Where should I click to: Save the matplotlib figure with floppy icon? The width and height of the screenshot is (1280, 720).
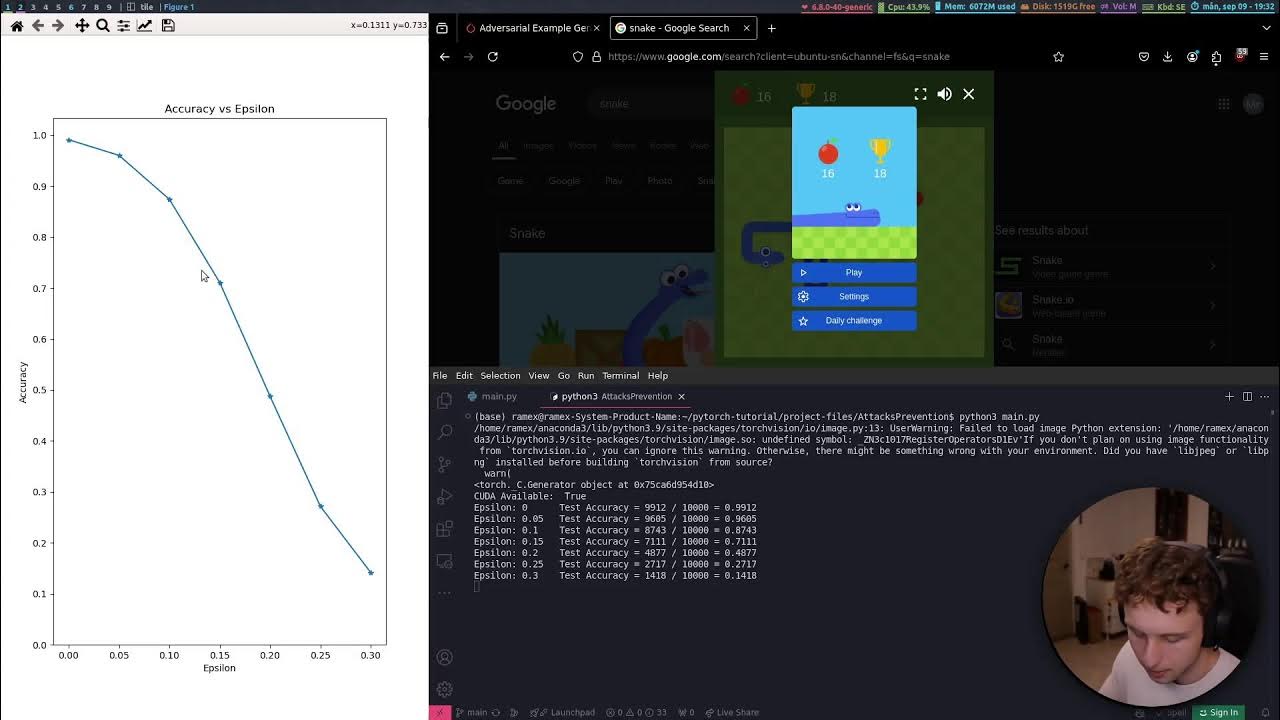click(168, 26)
